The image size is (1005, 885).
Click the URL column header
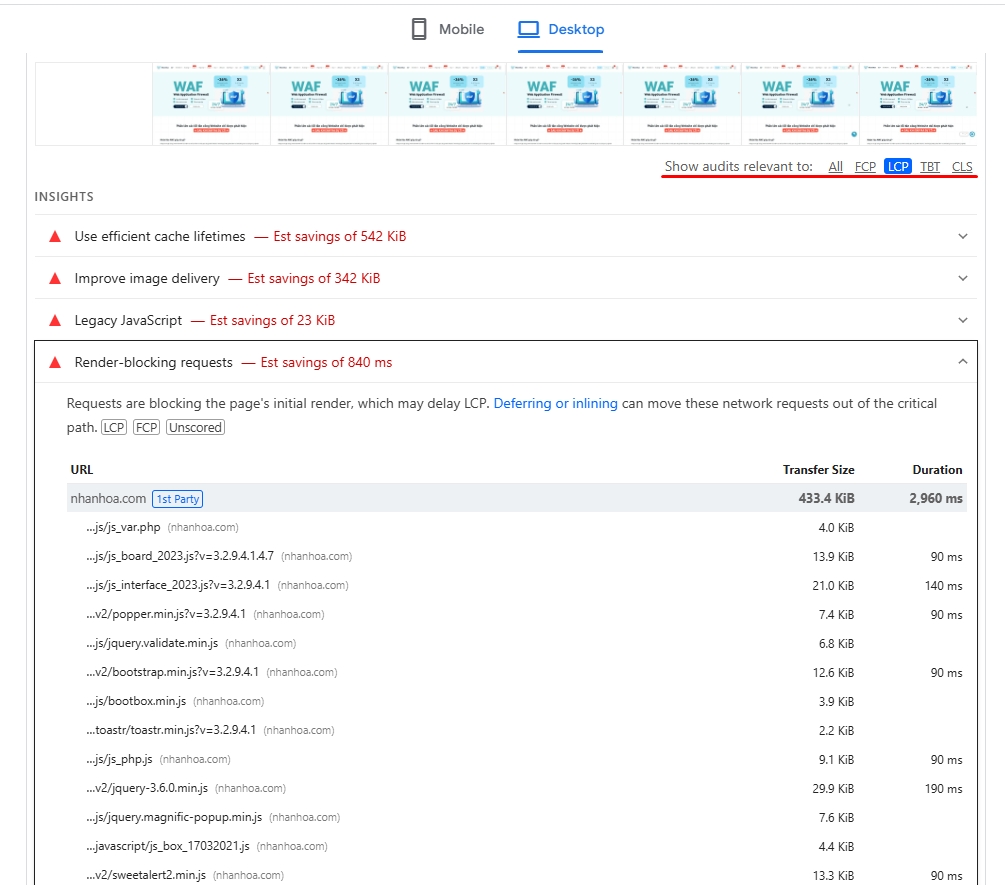pos(82,470)
